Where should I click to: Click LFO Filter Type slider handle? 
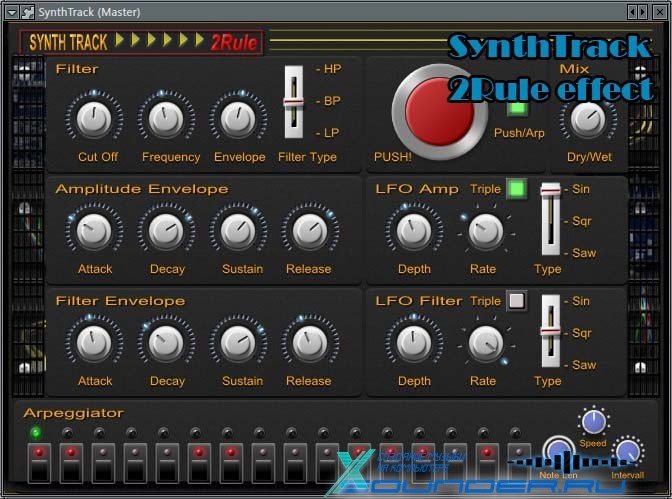coord(550,332)
